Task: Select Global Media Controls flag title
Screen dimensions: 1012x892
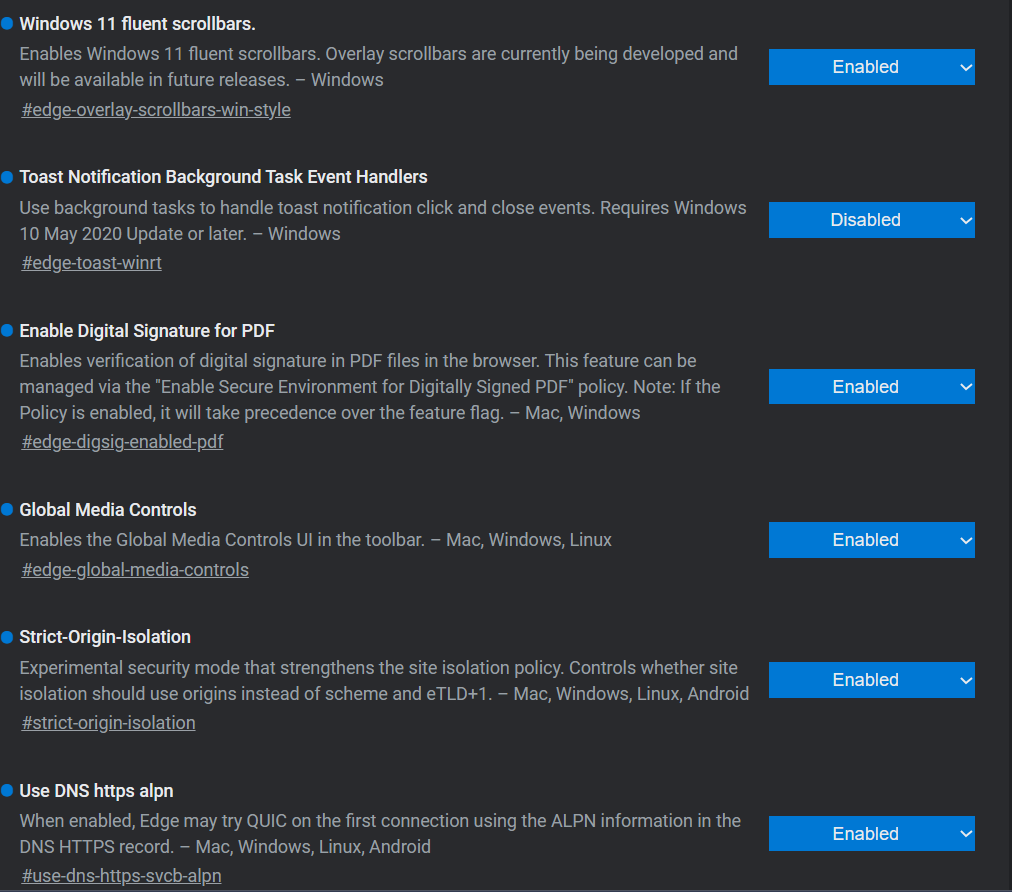Action: pyautogui.click(x=108, y=510)
